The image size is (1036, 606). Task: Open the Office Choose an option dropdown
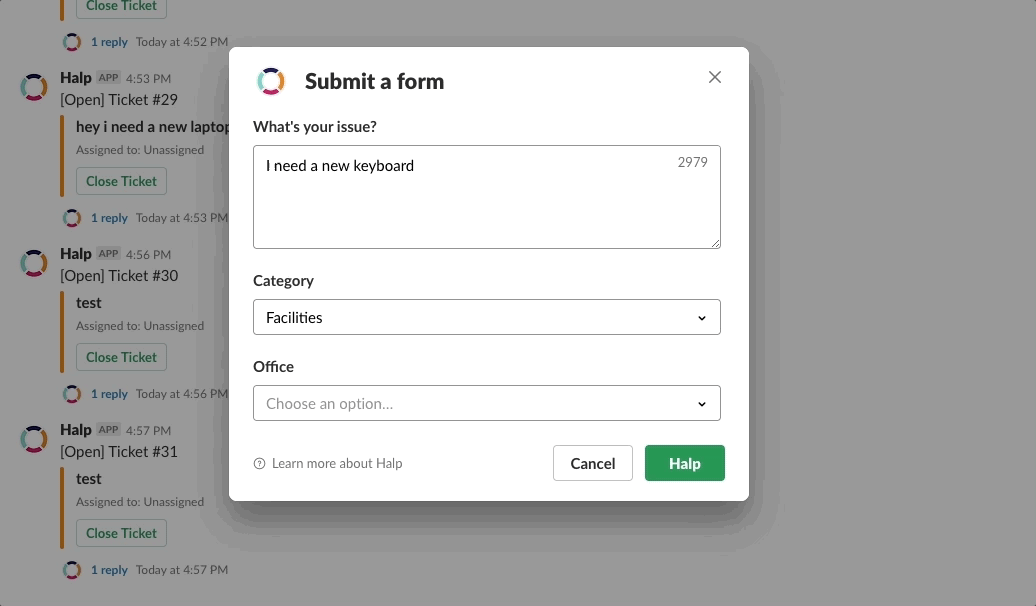click(x=487, y=403)
